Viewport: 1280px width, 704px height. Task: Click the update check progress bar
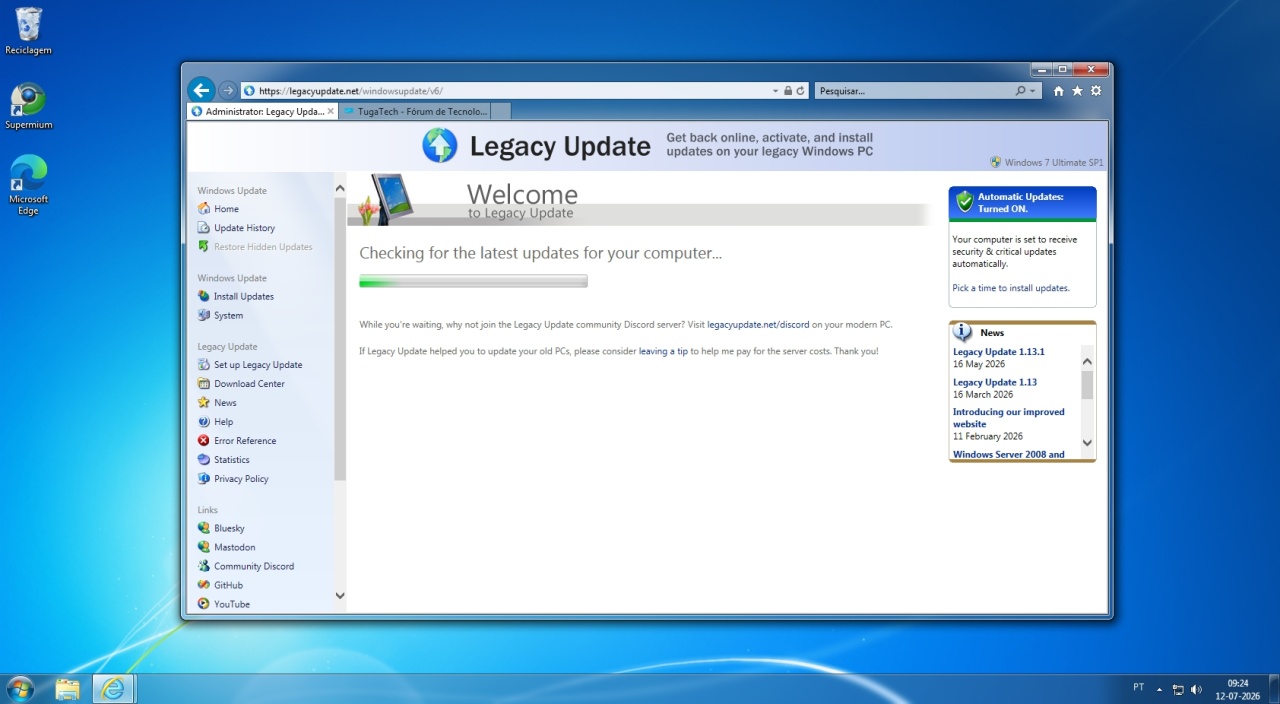pyautogui.click(x=473, y=281)
